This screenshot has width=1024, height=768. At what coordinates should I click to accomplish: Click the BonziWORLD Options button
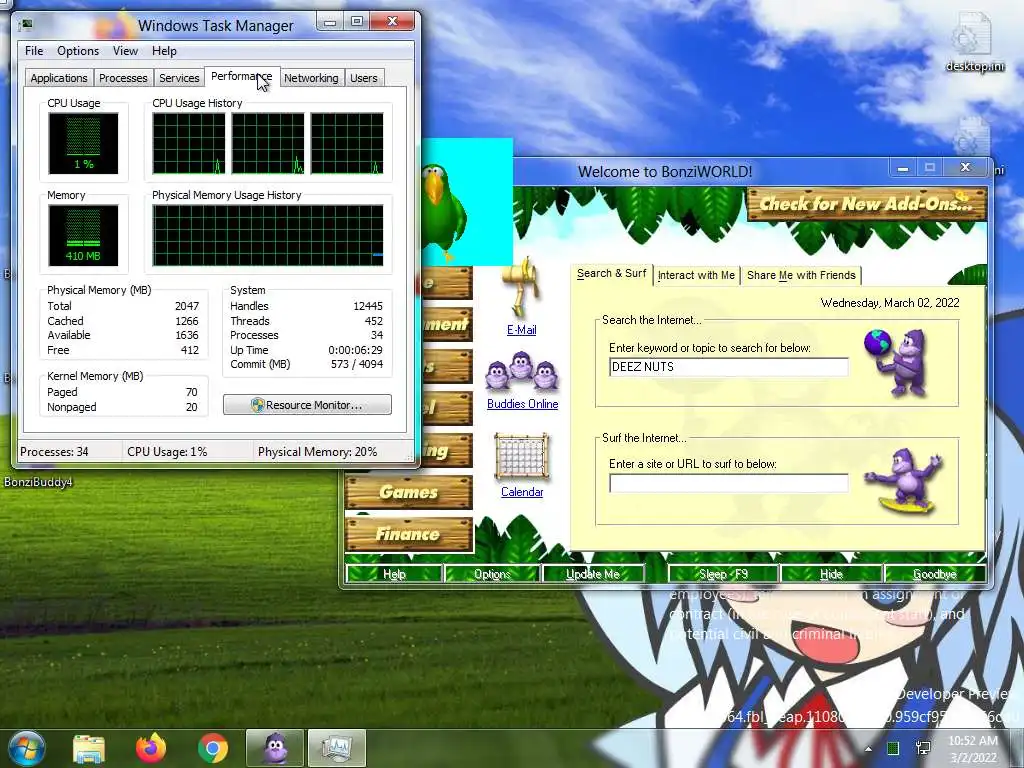492,574
